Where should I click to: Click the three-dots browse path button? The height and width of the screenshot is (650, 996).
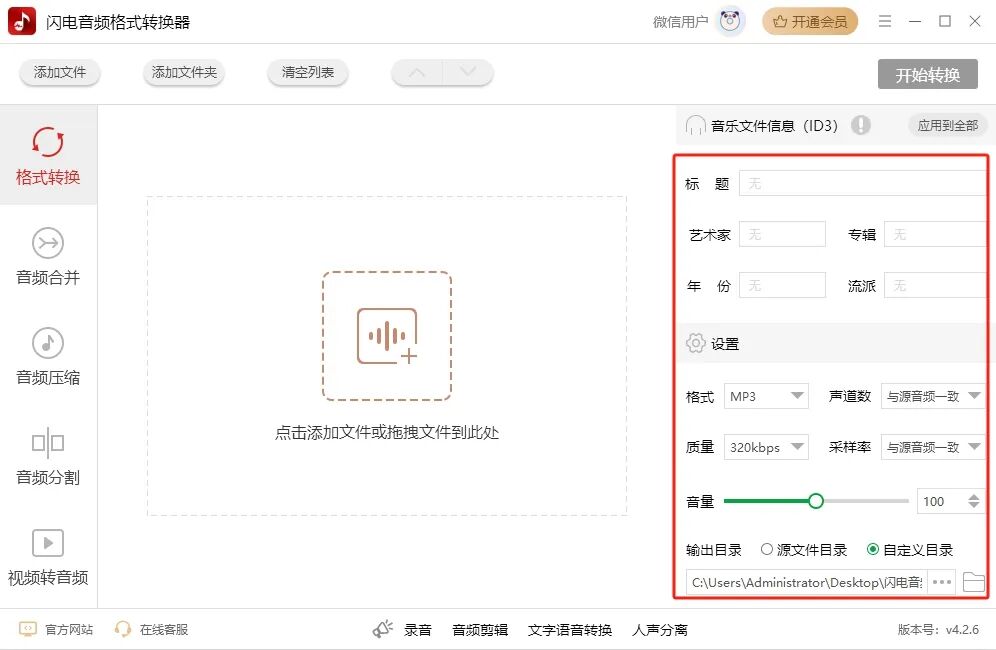click(x=942, y=582)
